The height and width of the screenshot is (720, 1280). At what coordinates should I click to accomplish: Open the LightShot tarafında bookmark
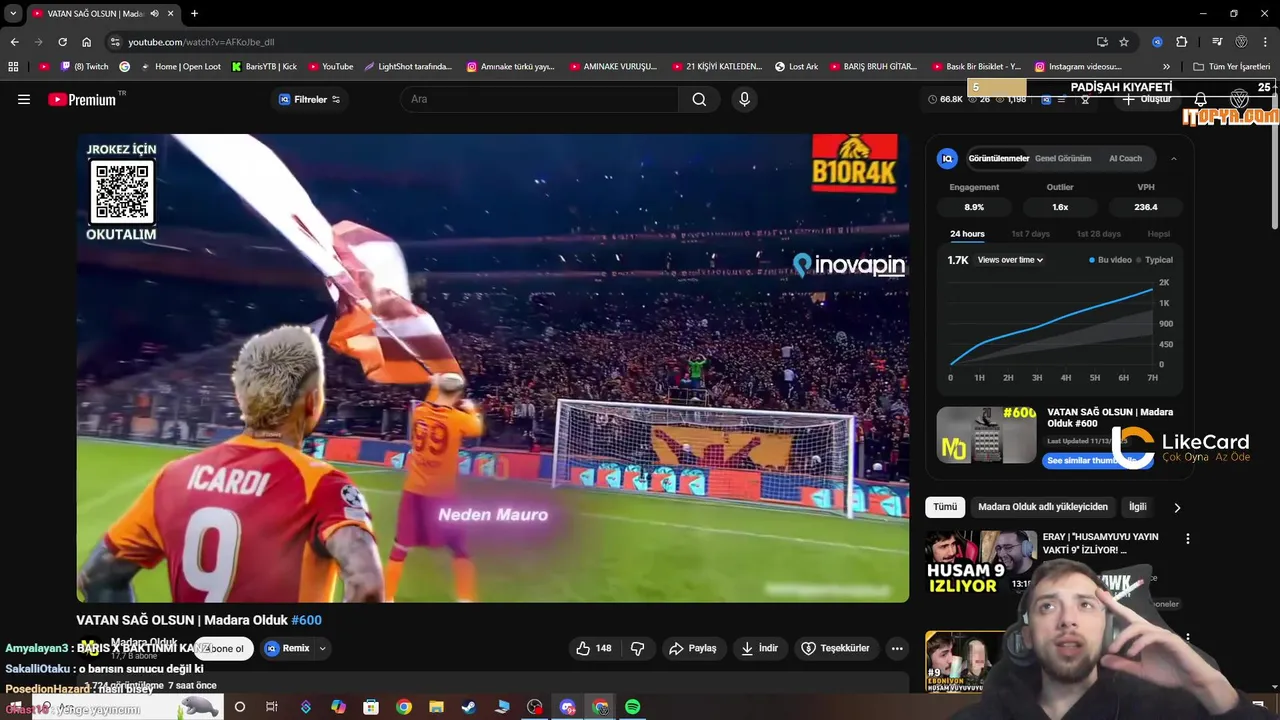(408, 67)
